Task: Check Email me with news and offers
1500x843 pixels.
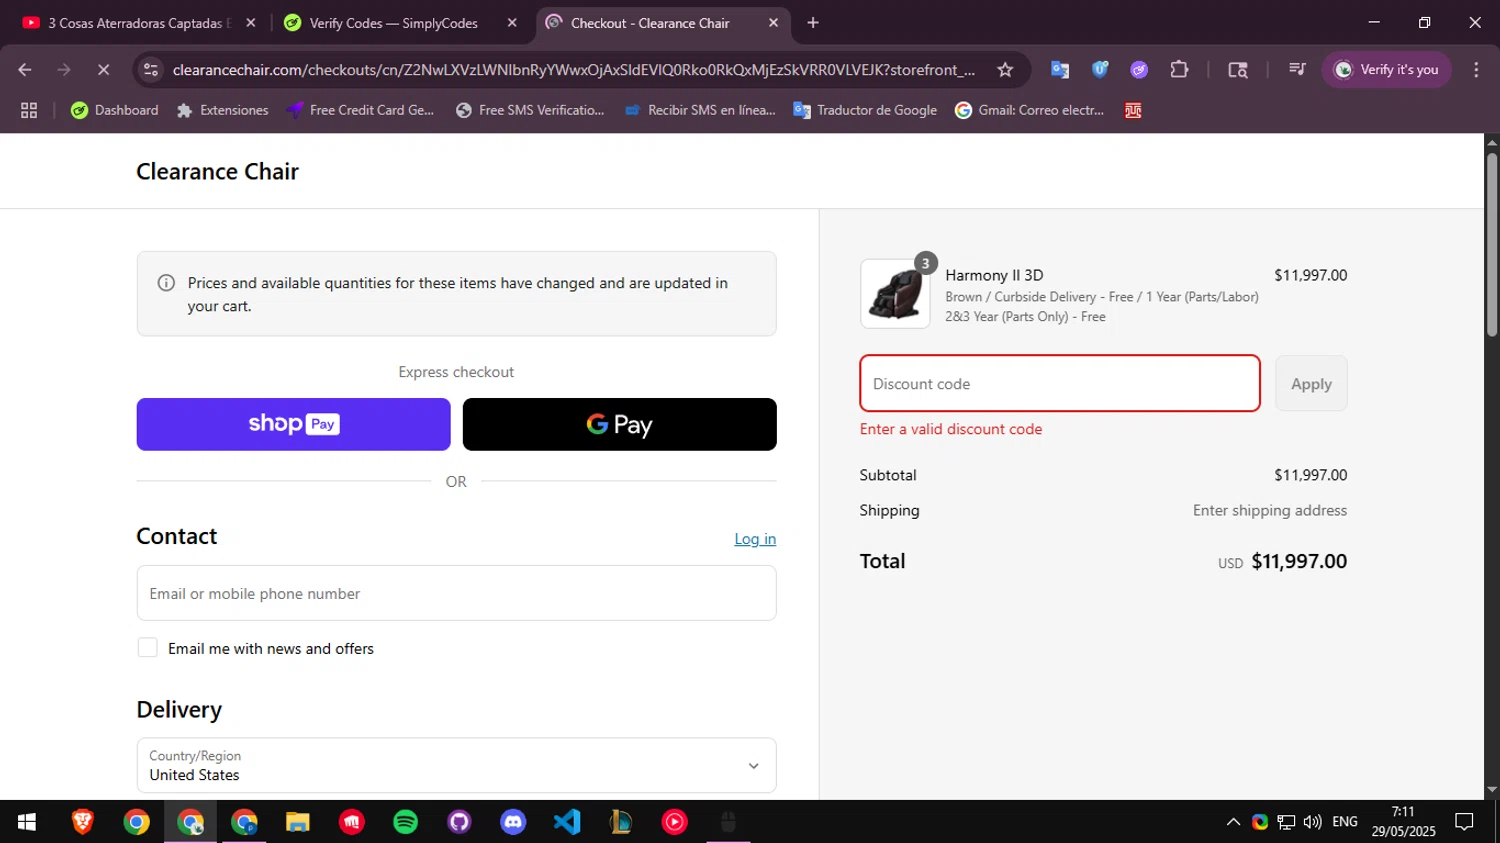Action: (x=147, y=648)
